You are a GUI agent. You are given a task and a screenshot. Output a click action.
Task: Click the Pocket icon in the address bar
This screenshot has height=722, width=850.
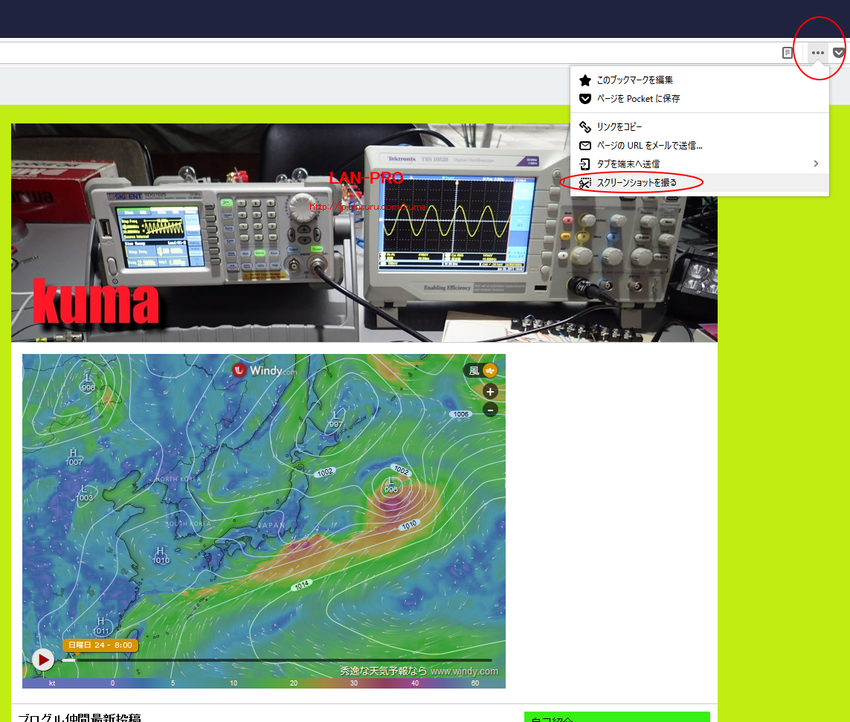[839, 53]
